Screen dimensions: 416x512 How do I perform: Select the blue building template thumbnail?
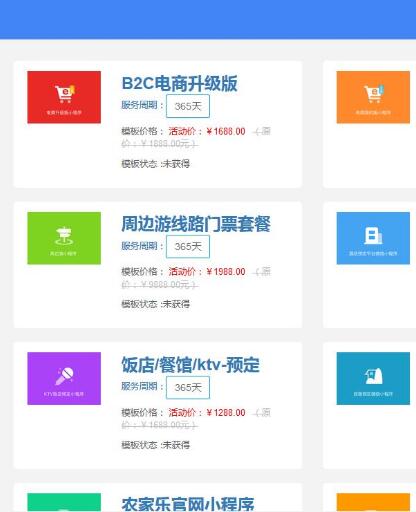click(373, 238)
